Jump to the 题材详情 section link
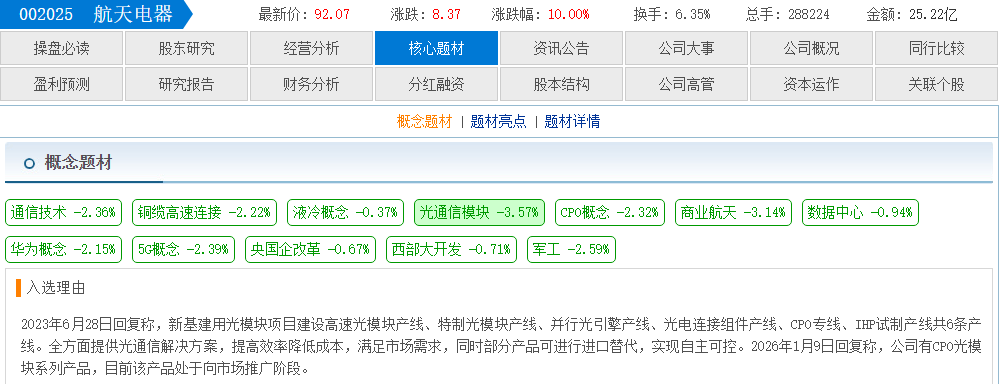The image size is (999, 384). click(x=572, y=122)
